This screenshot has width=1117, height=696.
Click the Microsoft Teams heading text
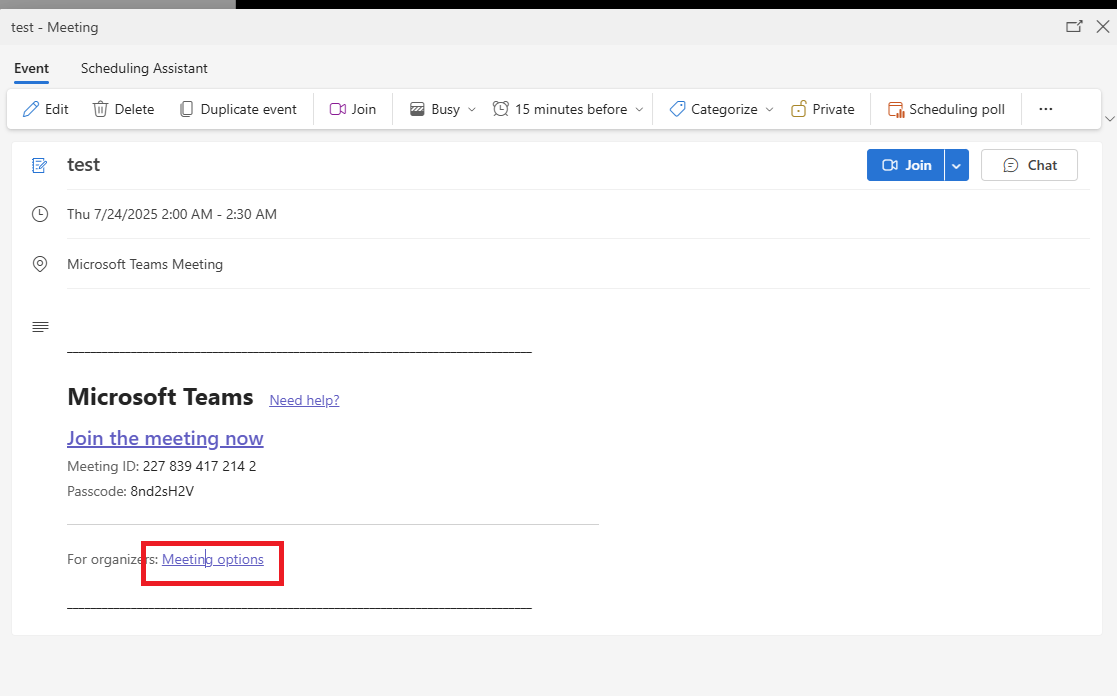[x=160, y=397]
